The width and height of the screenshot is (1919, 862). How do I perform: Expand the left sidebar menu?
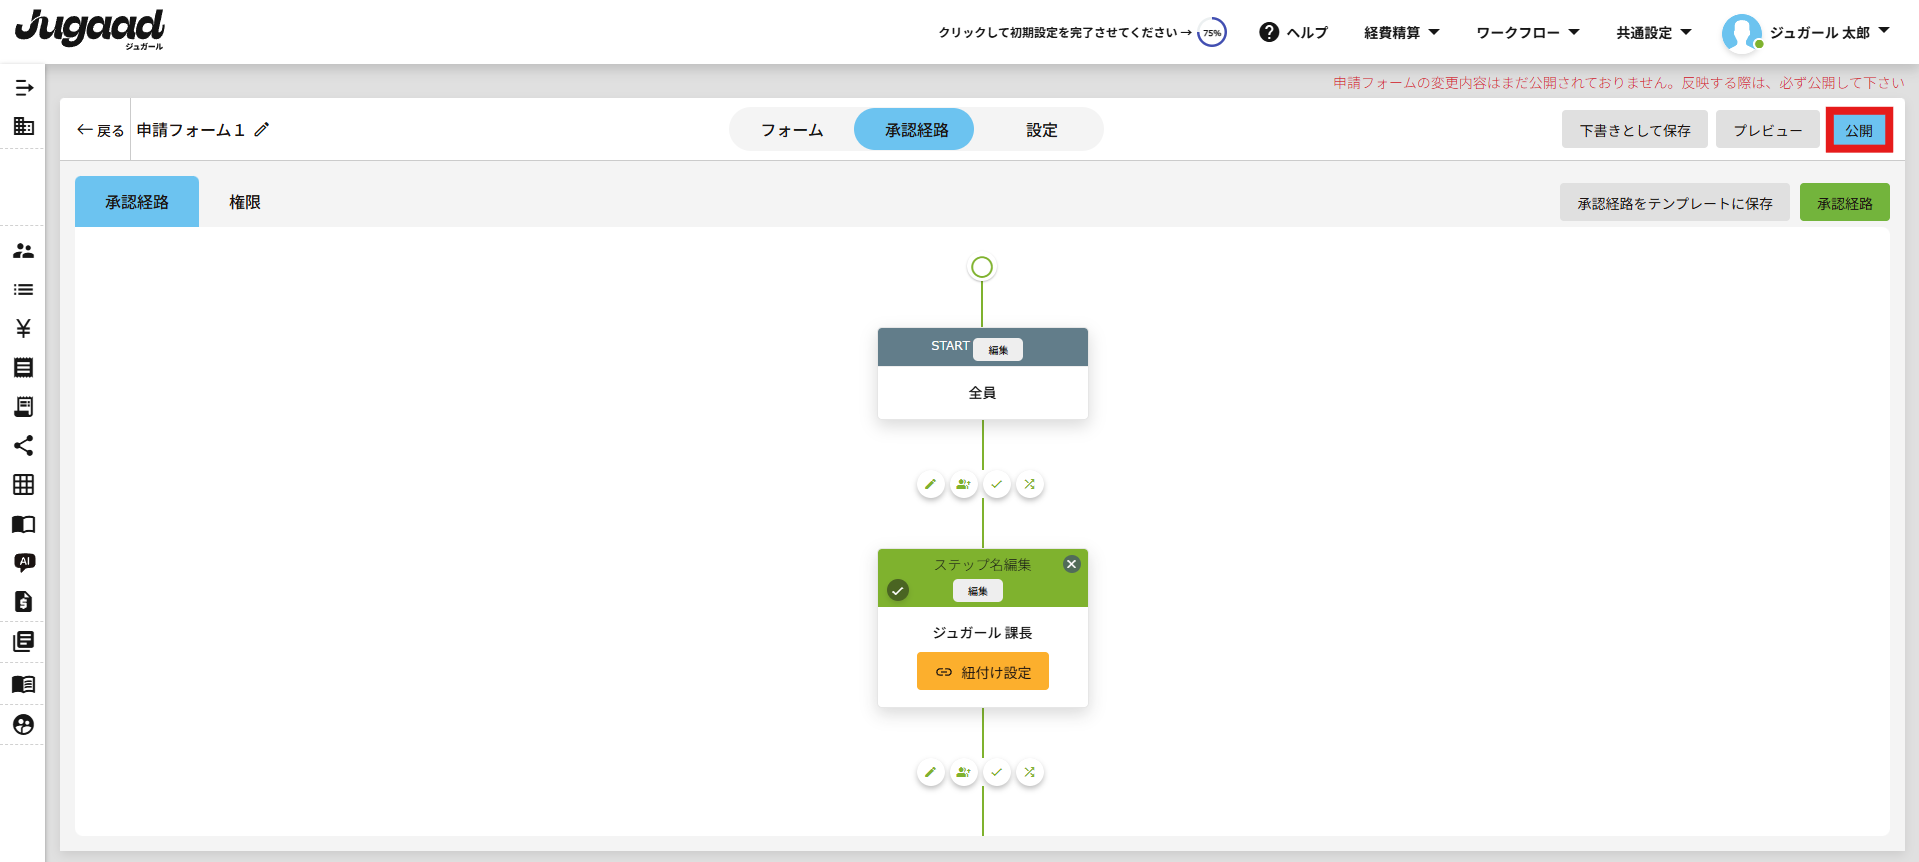coord(24,88)
